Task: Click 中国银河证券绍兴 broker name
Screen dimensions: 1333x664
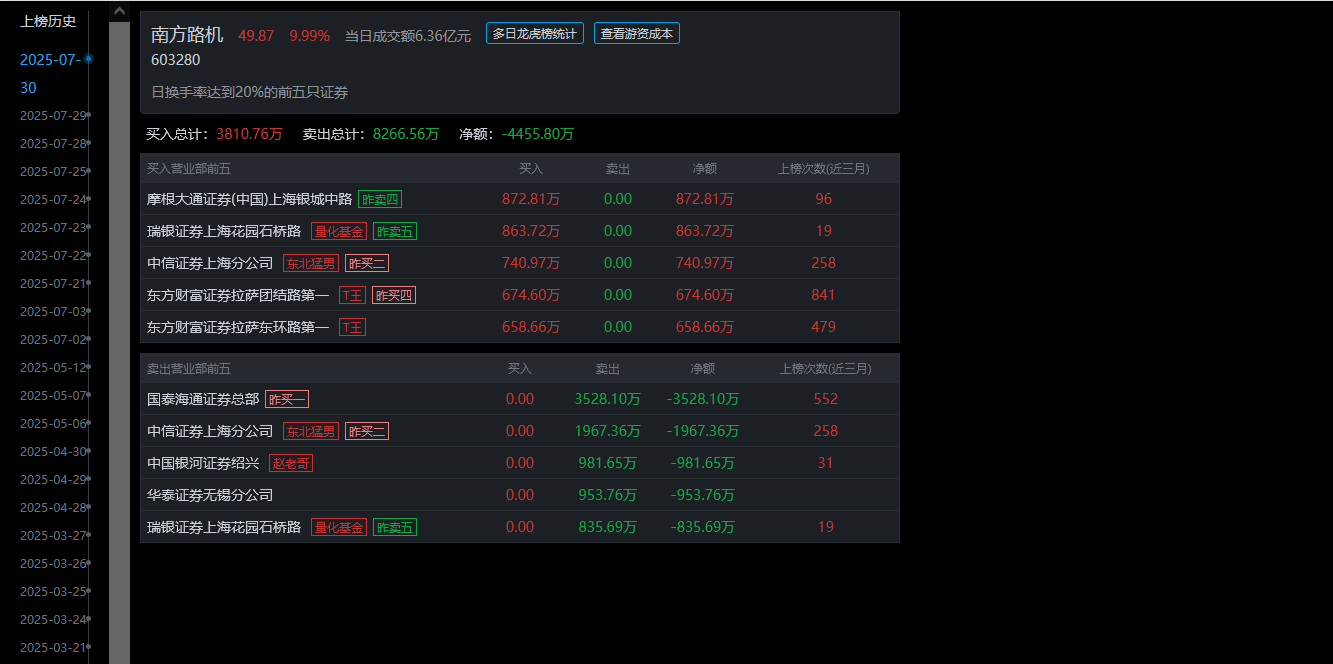Action: click(203, 463)
